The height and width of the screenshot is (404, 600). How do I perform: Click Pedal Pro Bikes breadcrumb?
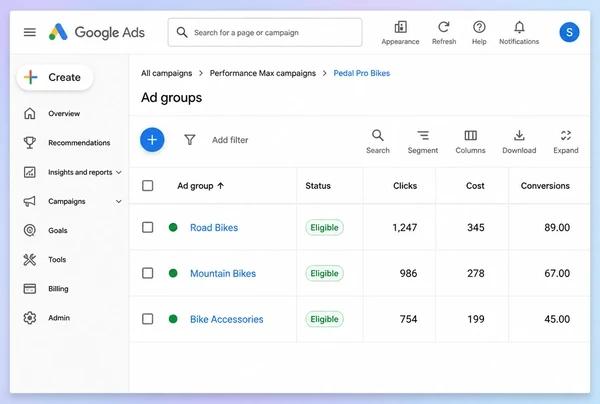tap(362, 73)
